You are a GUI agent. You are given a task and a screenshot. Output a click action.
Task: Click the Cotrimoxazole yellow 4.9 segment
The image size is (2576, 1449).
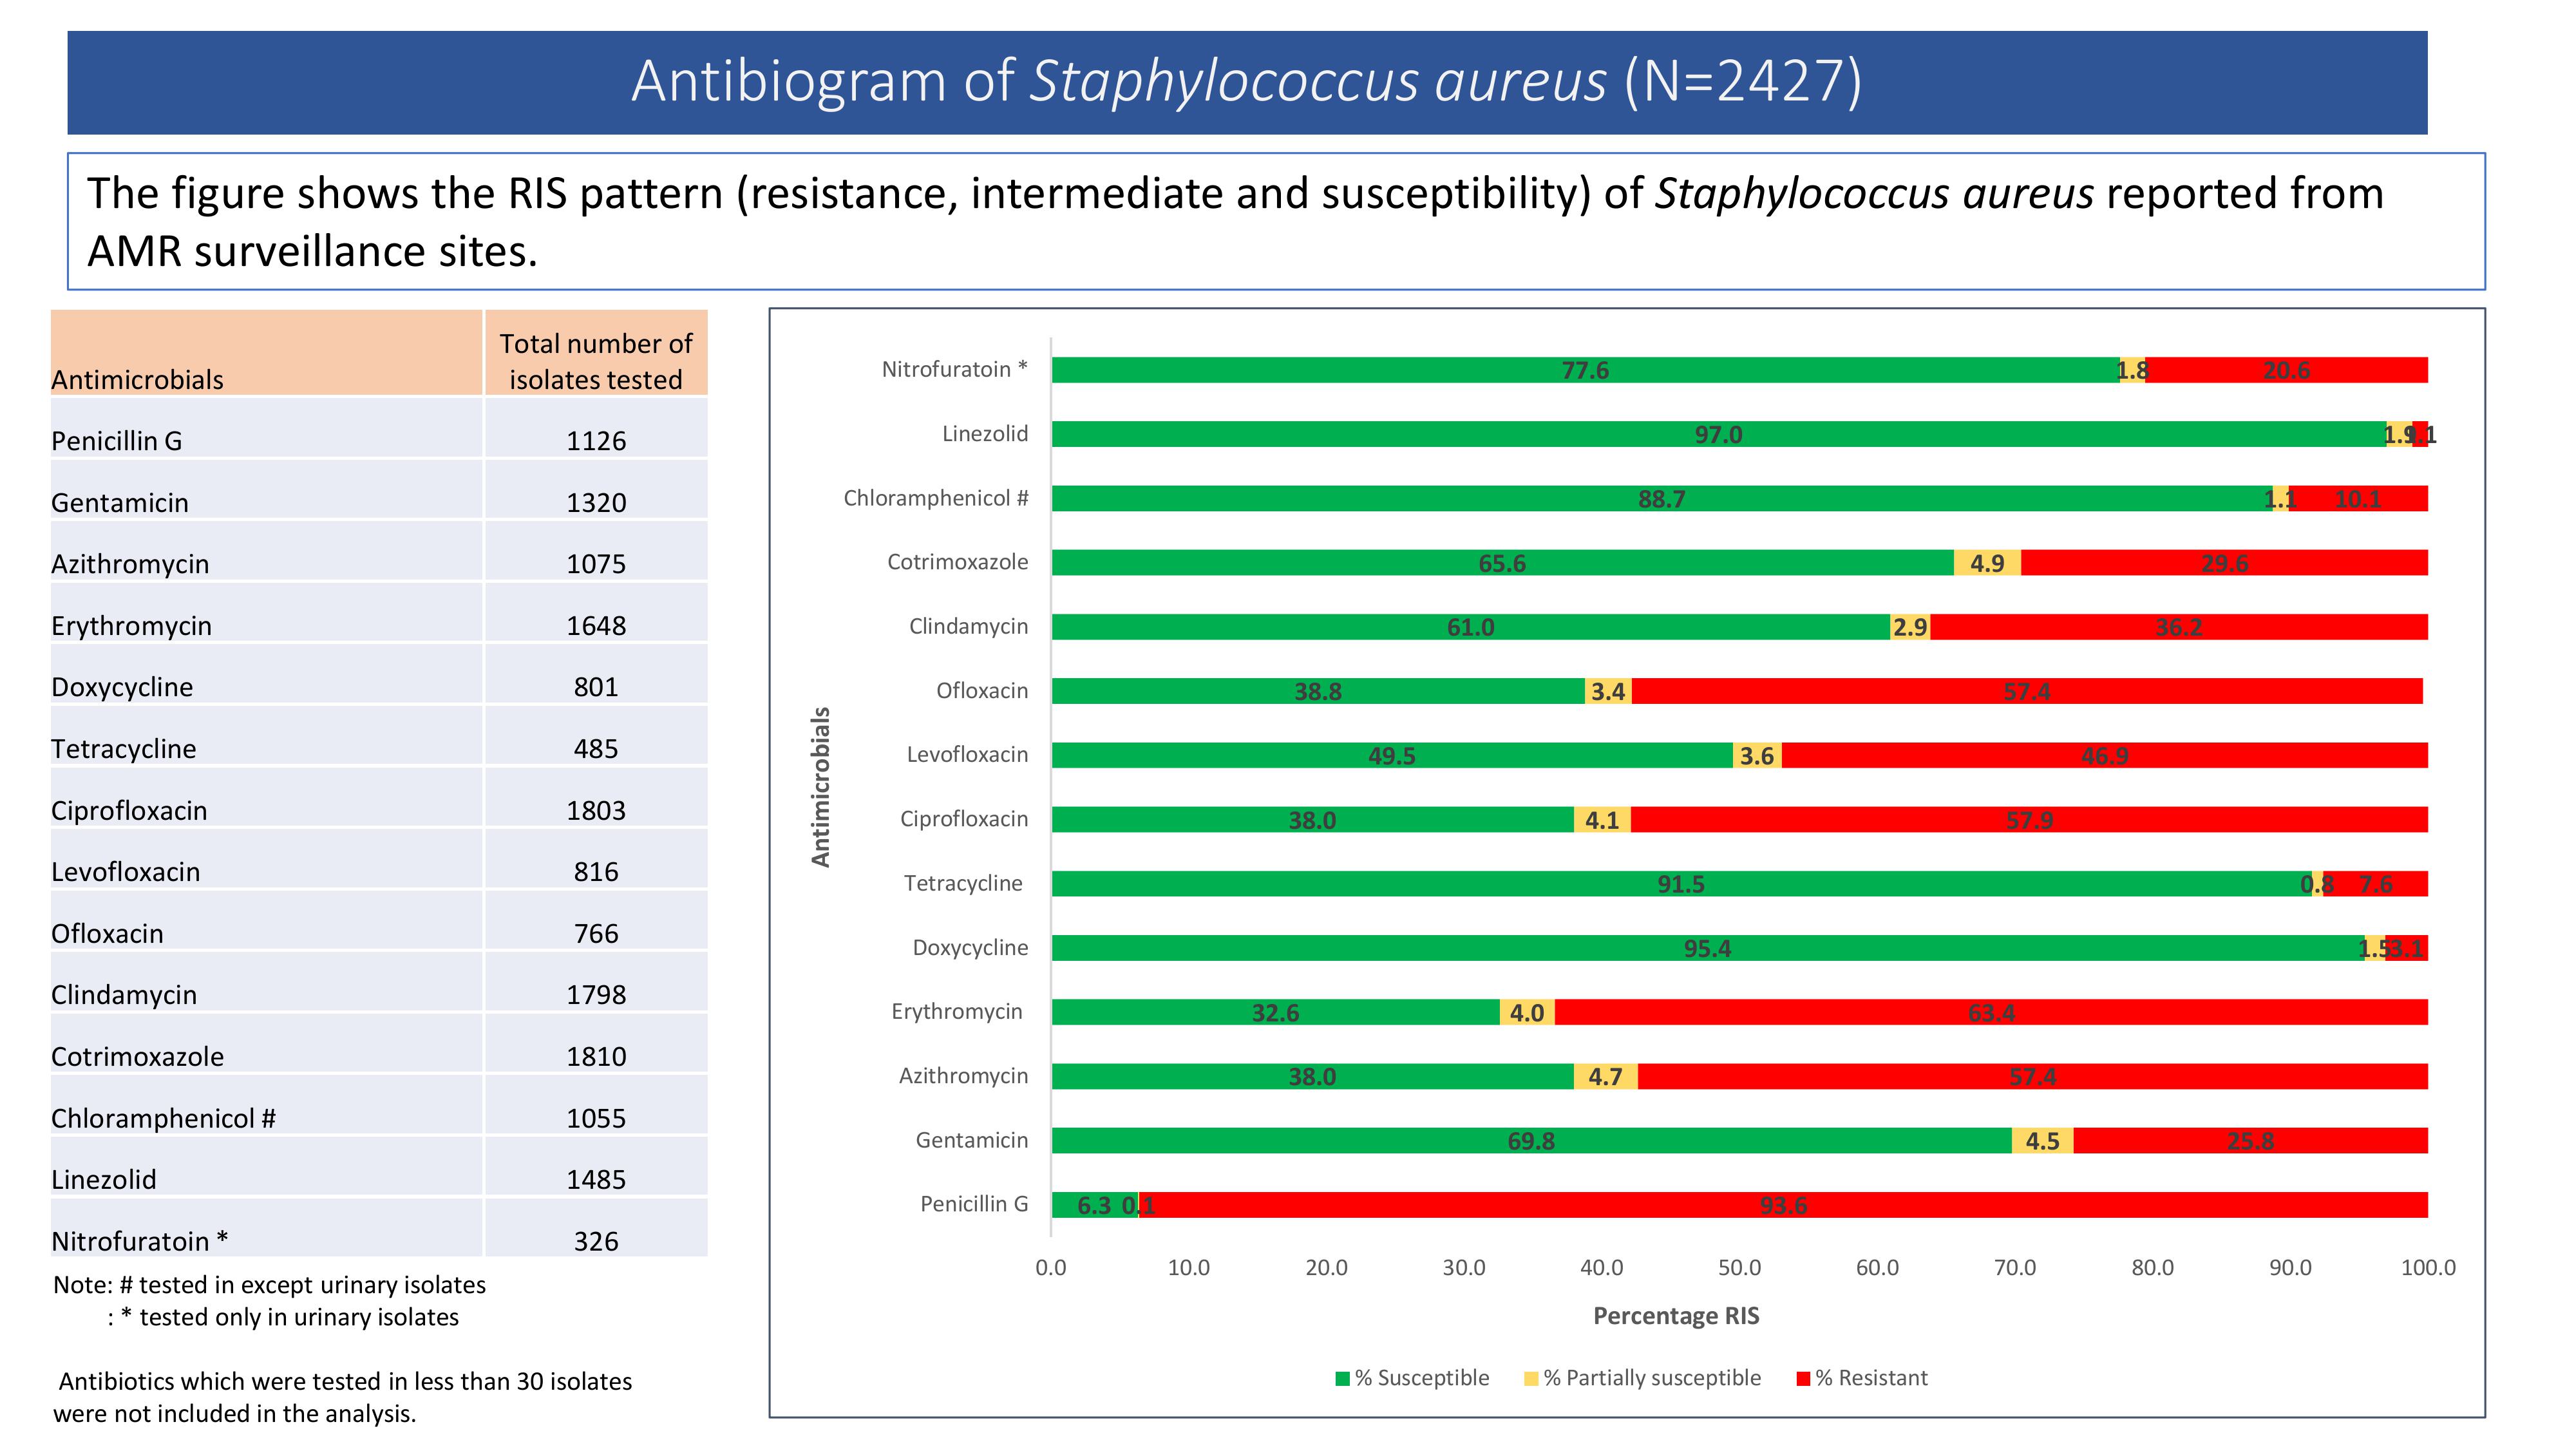(1987, 563)
